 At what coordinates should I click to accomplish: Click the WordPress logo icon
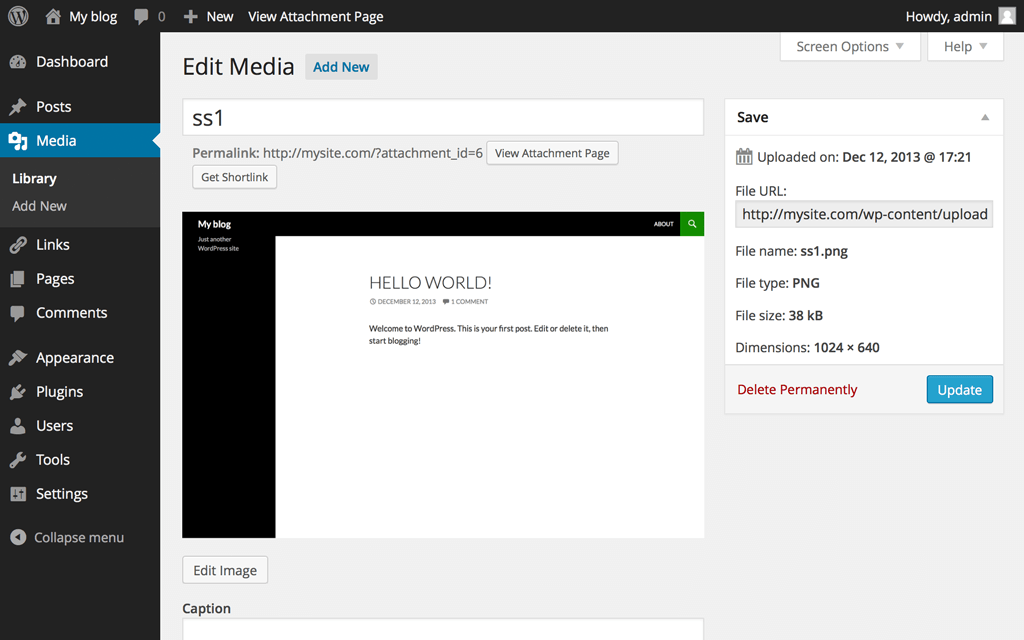[18, 16]
